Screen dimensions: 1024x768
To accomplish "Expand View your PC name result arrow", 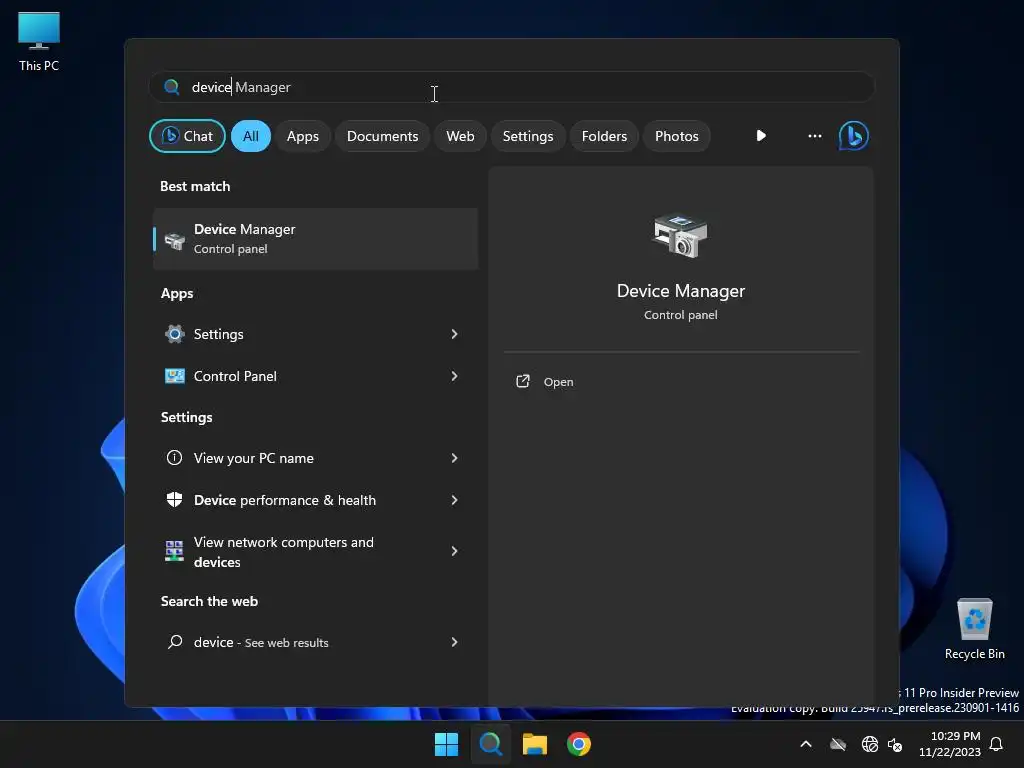I will (x=455, y=458).
